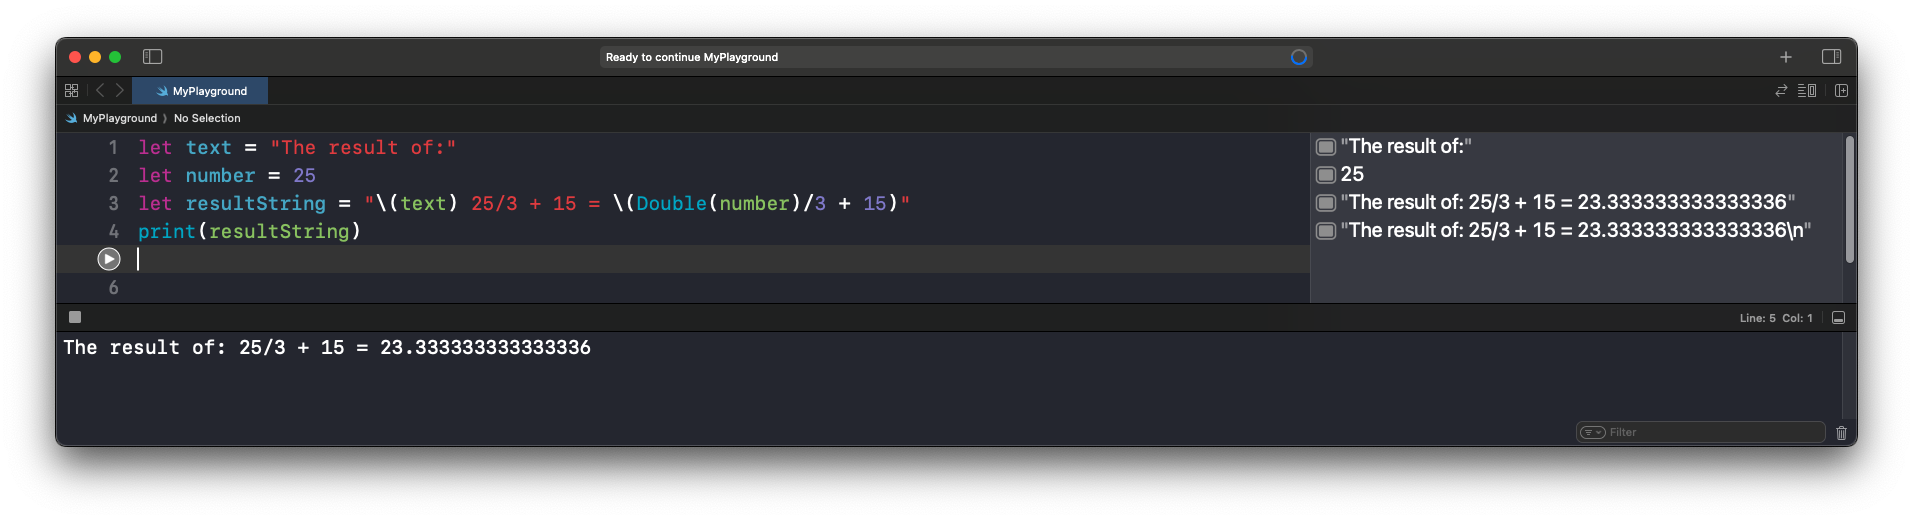Screen dimensions: 1913x520
Task: Stop the playground execution
Action: (75, 317)
